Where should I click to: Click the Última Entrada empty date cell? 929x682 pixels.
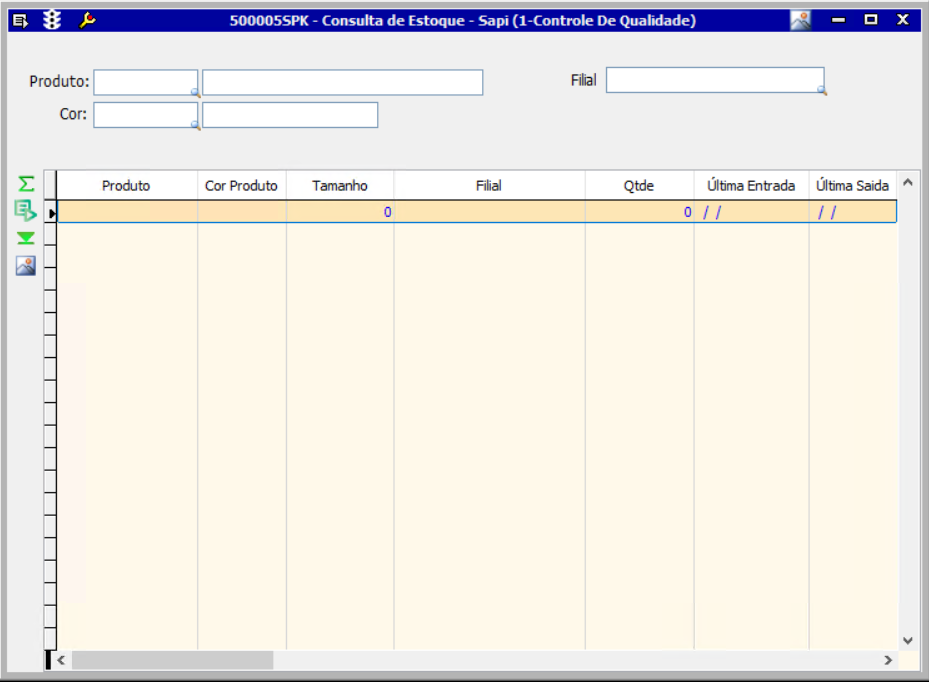[751, 212]
